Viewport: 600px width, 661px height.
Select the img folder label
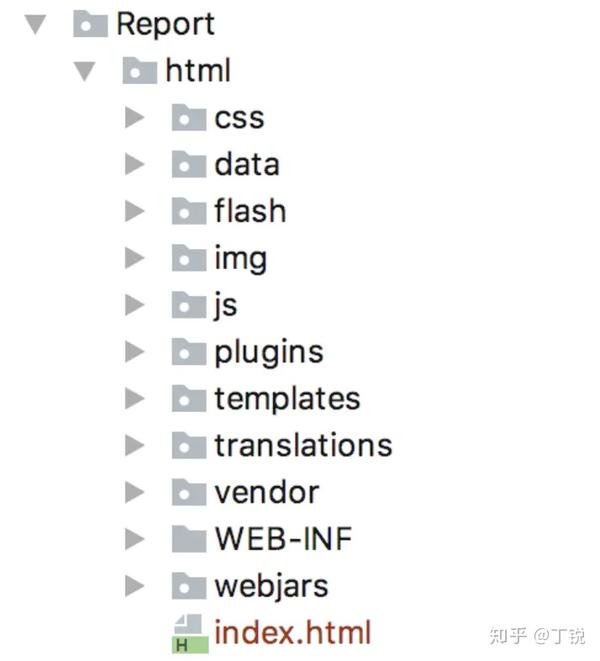pos(241,259)
